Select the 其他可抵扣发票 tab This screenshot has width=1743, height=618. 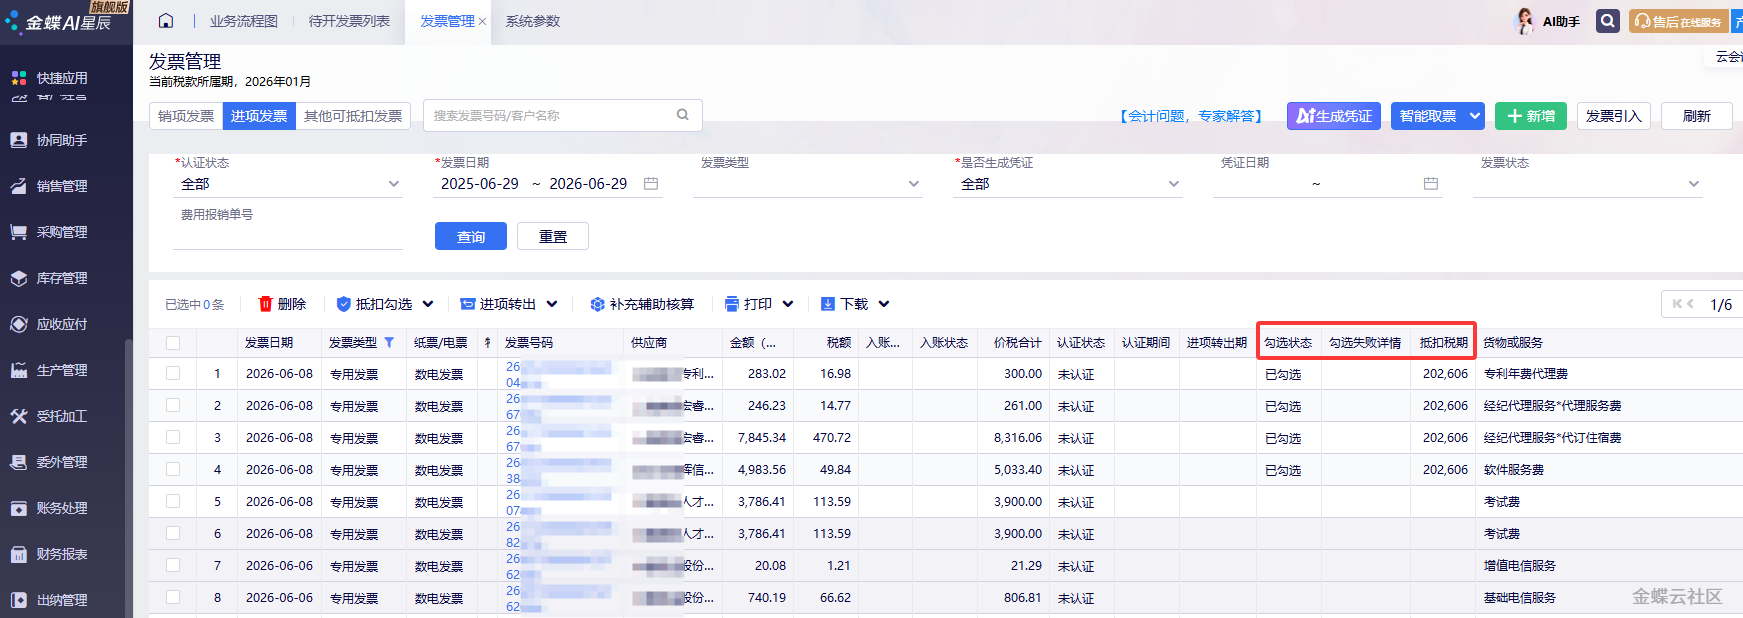(x=353, y=116)
